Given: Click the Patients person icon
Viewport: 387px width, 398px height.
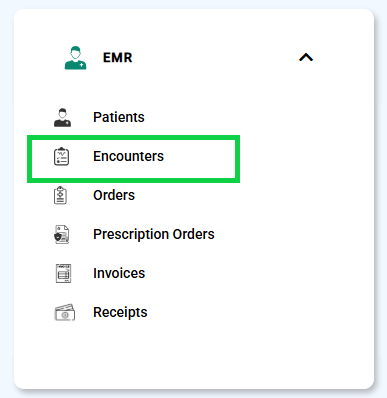Looking at the screenshot, I should [x=62, y=117].
